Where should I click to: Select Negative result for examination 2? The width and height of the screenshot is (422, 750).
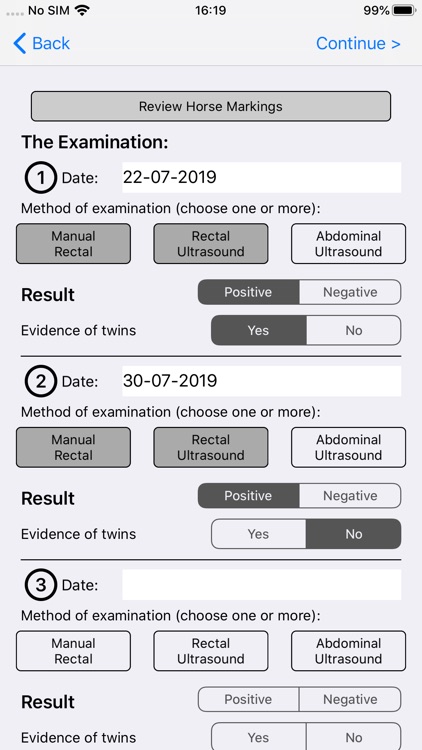350,496
